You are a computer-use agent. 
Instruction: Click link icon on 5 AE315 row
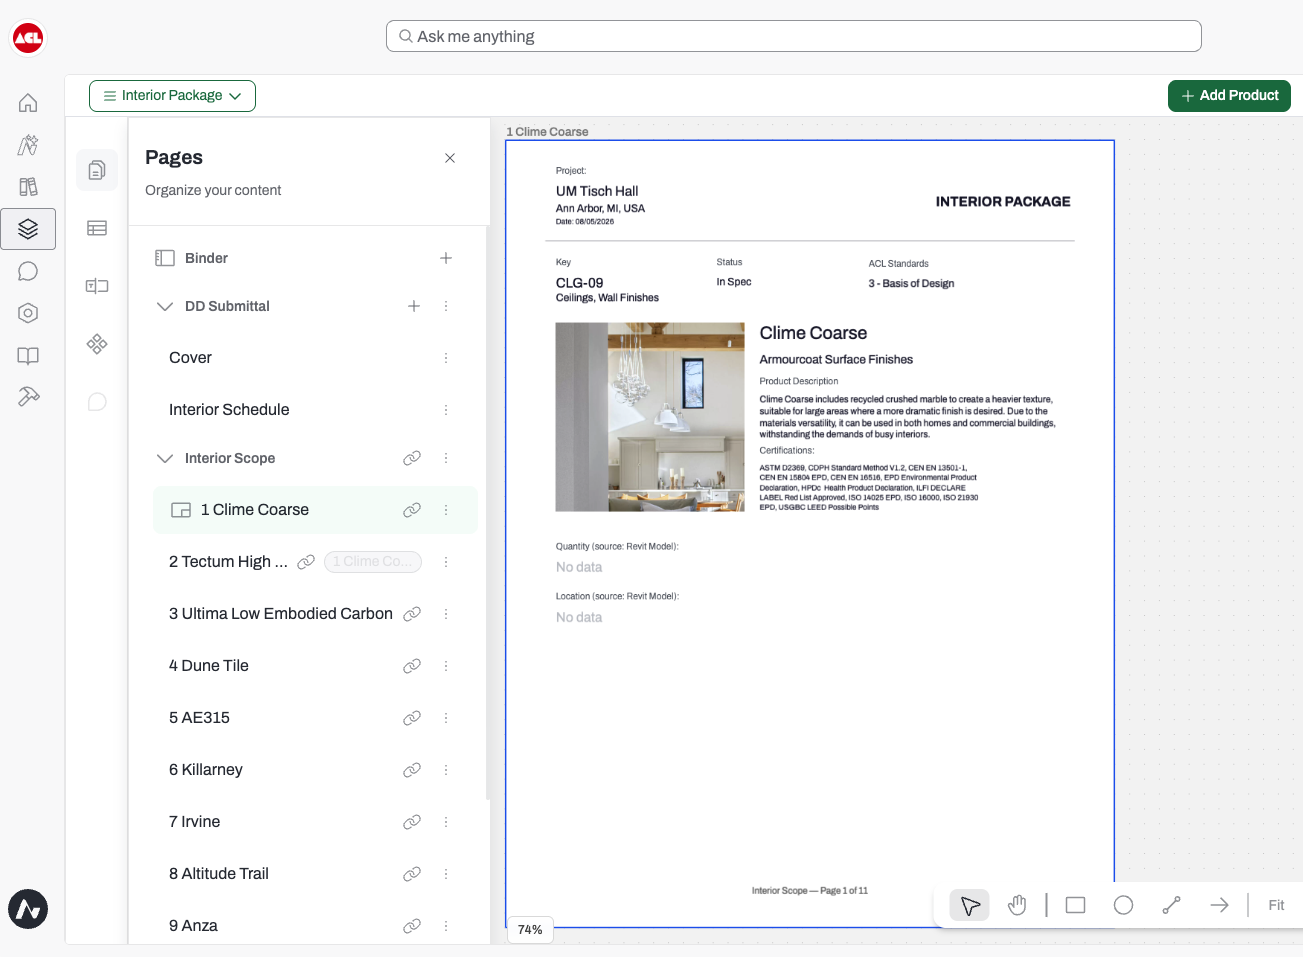(412, 718)
